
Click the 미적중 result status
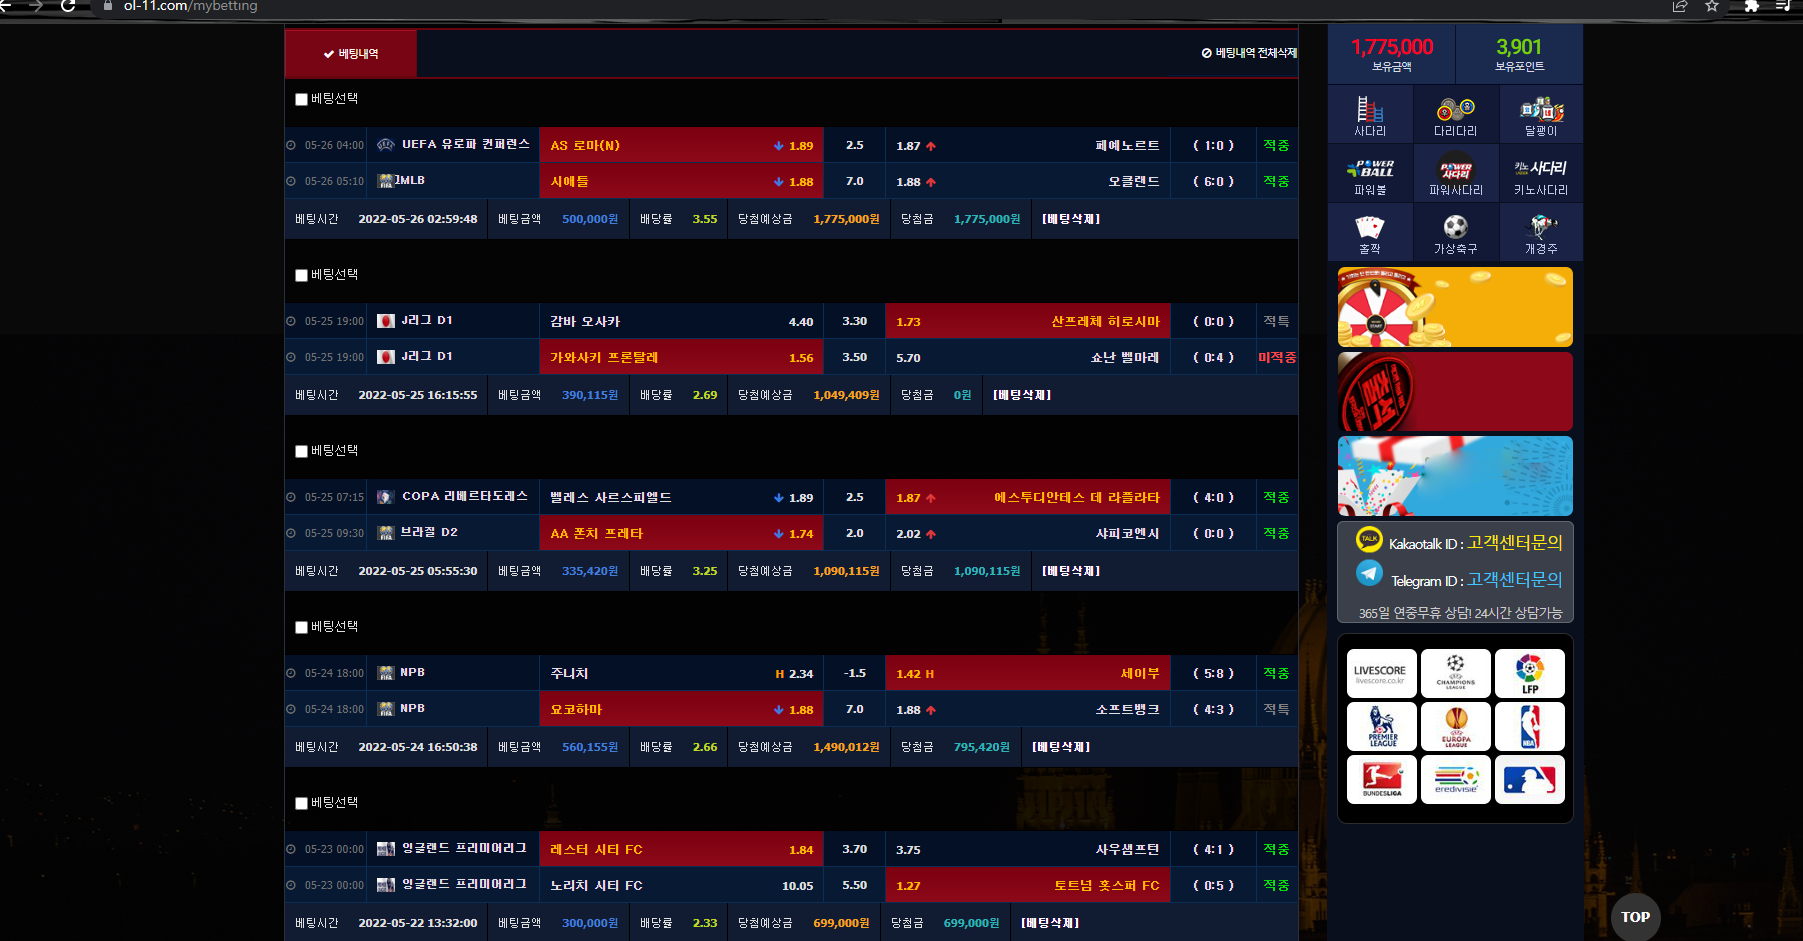pyautogui.click(x=1277, y=357)
